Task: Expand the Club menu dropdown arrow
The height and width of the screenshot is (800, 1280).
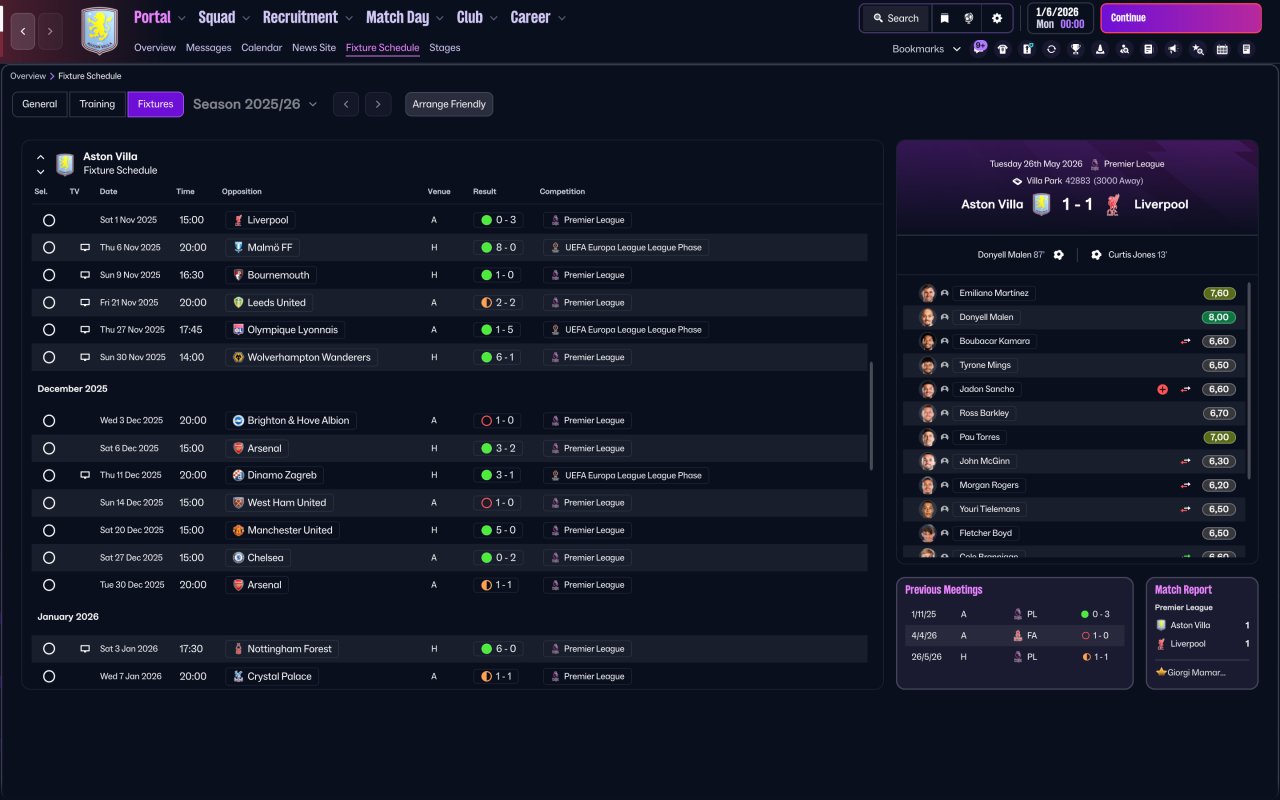Action: 493,18
